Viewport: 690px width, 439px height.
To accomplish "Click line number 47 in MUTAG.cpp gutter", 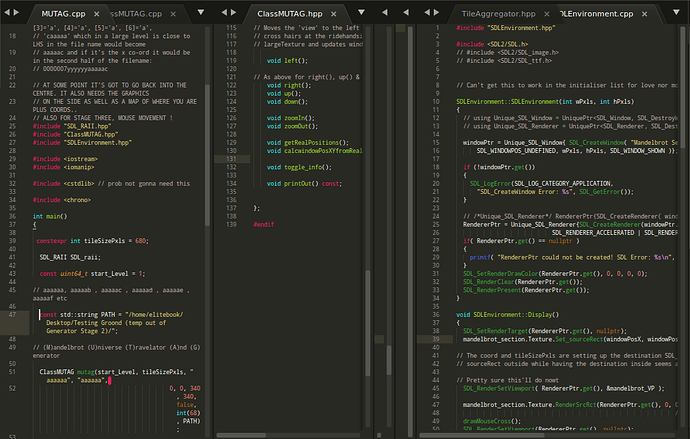I will (x=12, y=315).
